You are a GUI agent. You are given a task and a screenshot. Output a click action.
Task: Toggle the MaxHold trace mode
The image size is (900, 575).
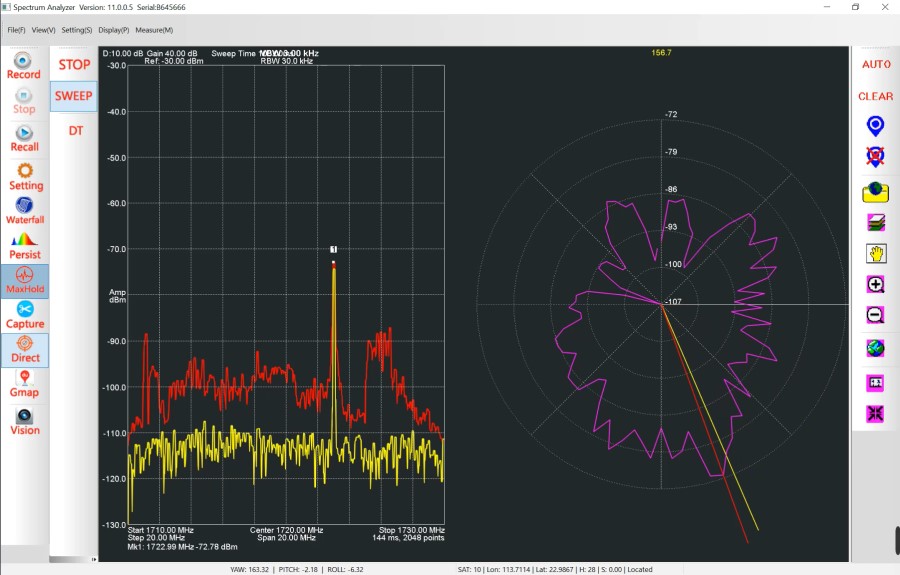coord(25,280)
